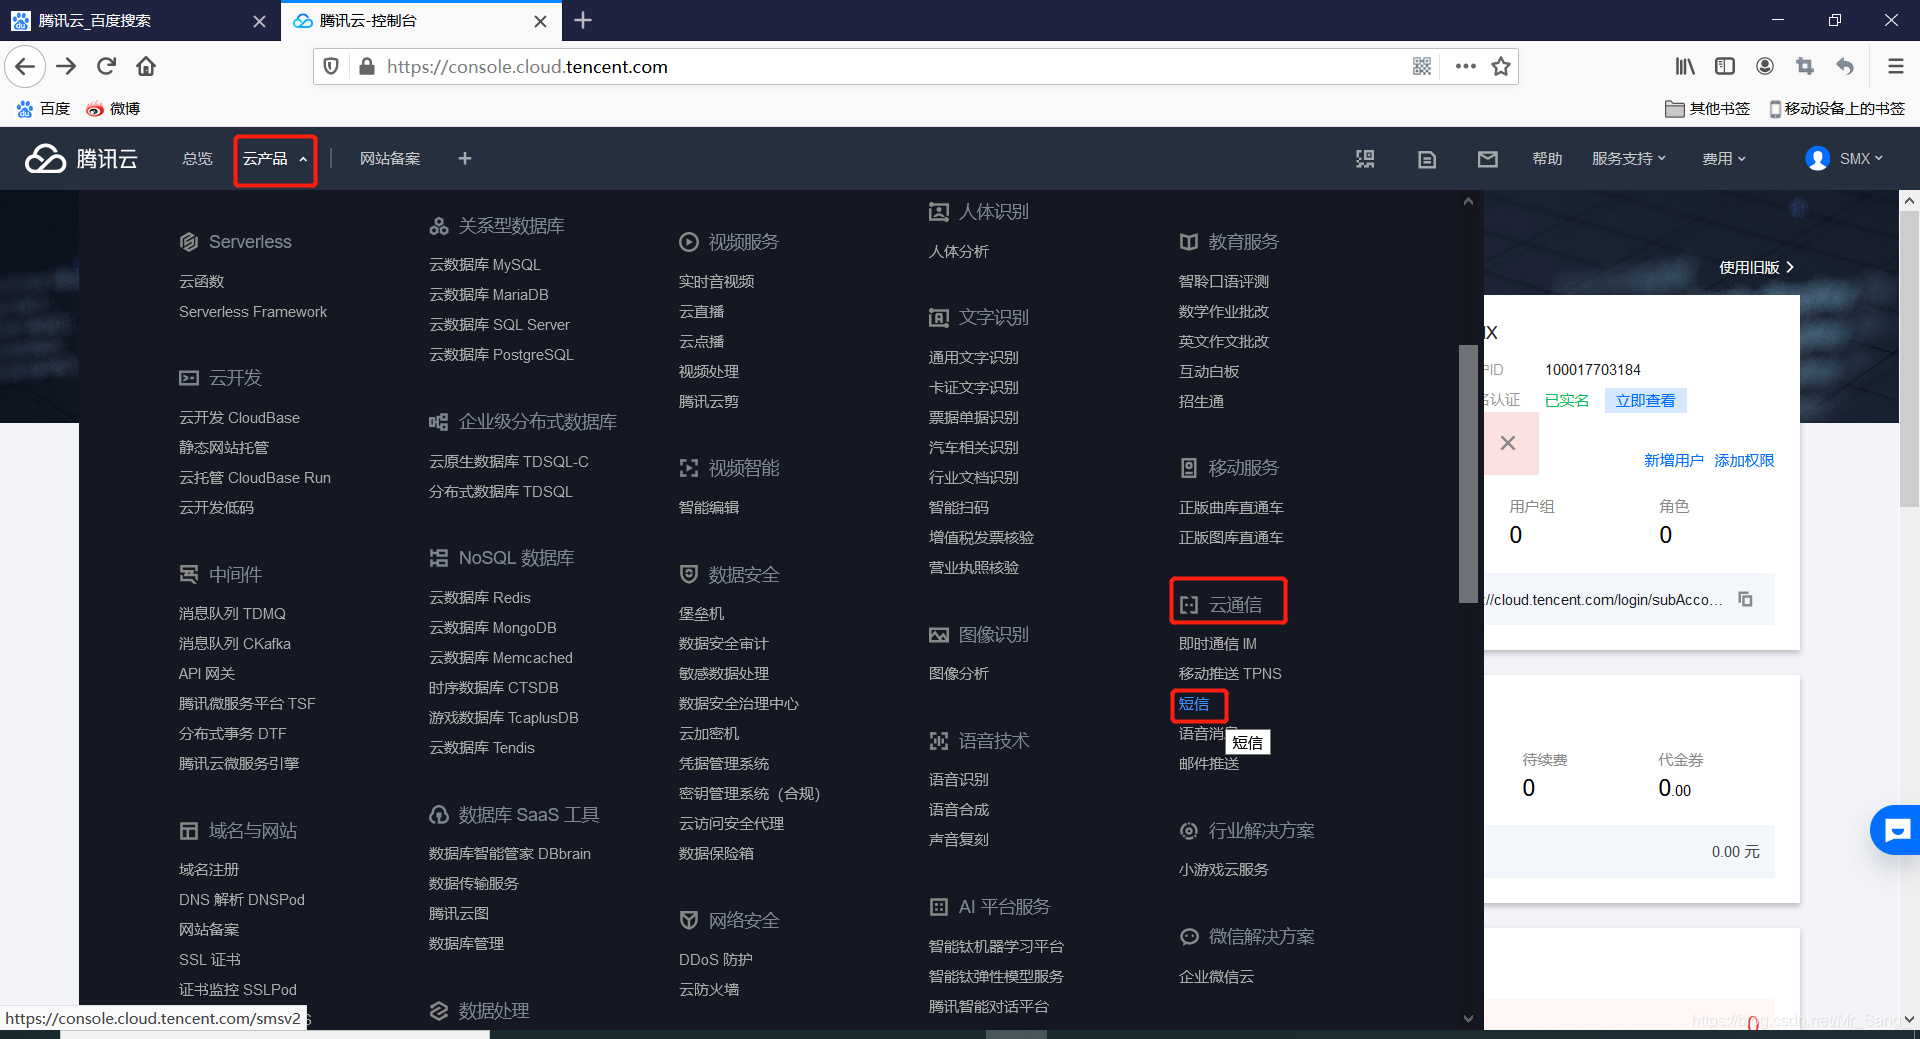
Task: Open the console document icon
Action: 1427,159
